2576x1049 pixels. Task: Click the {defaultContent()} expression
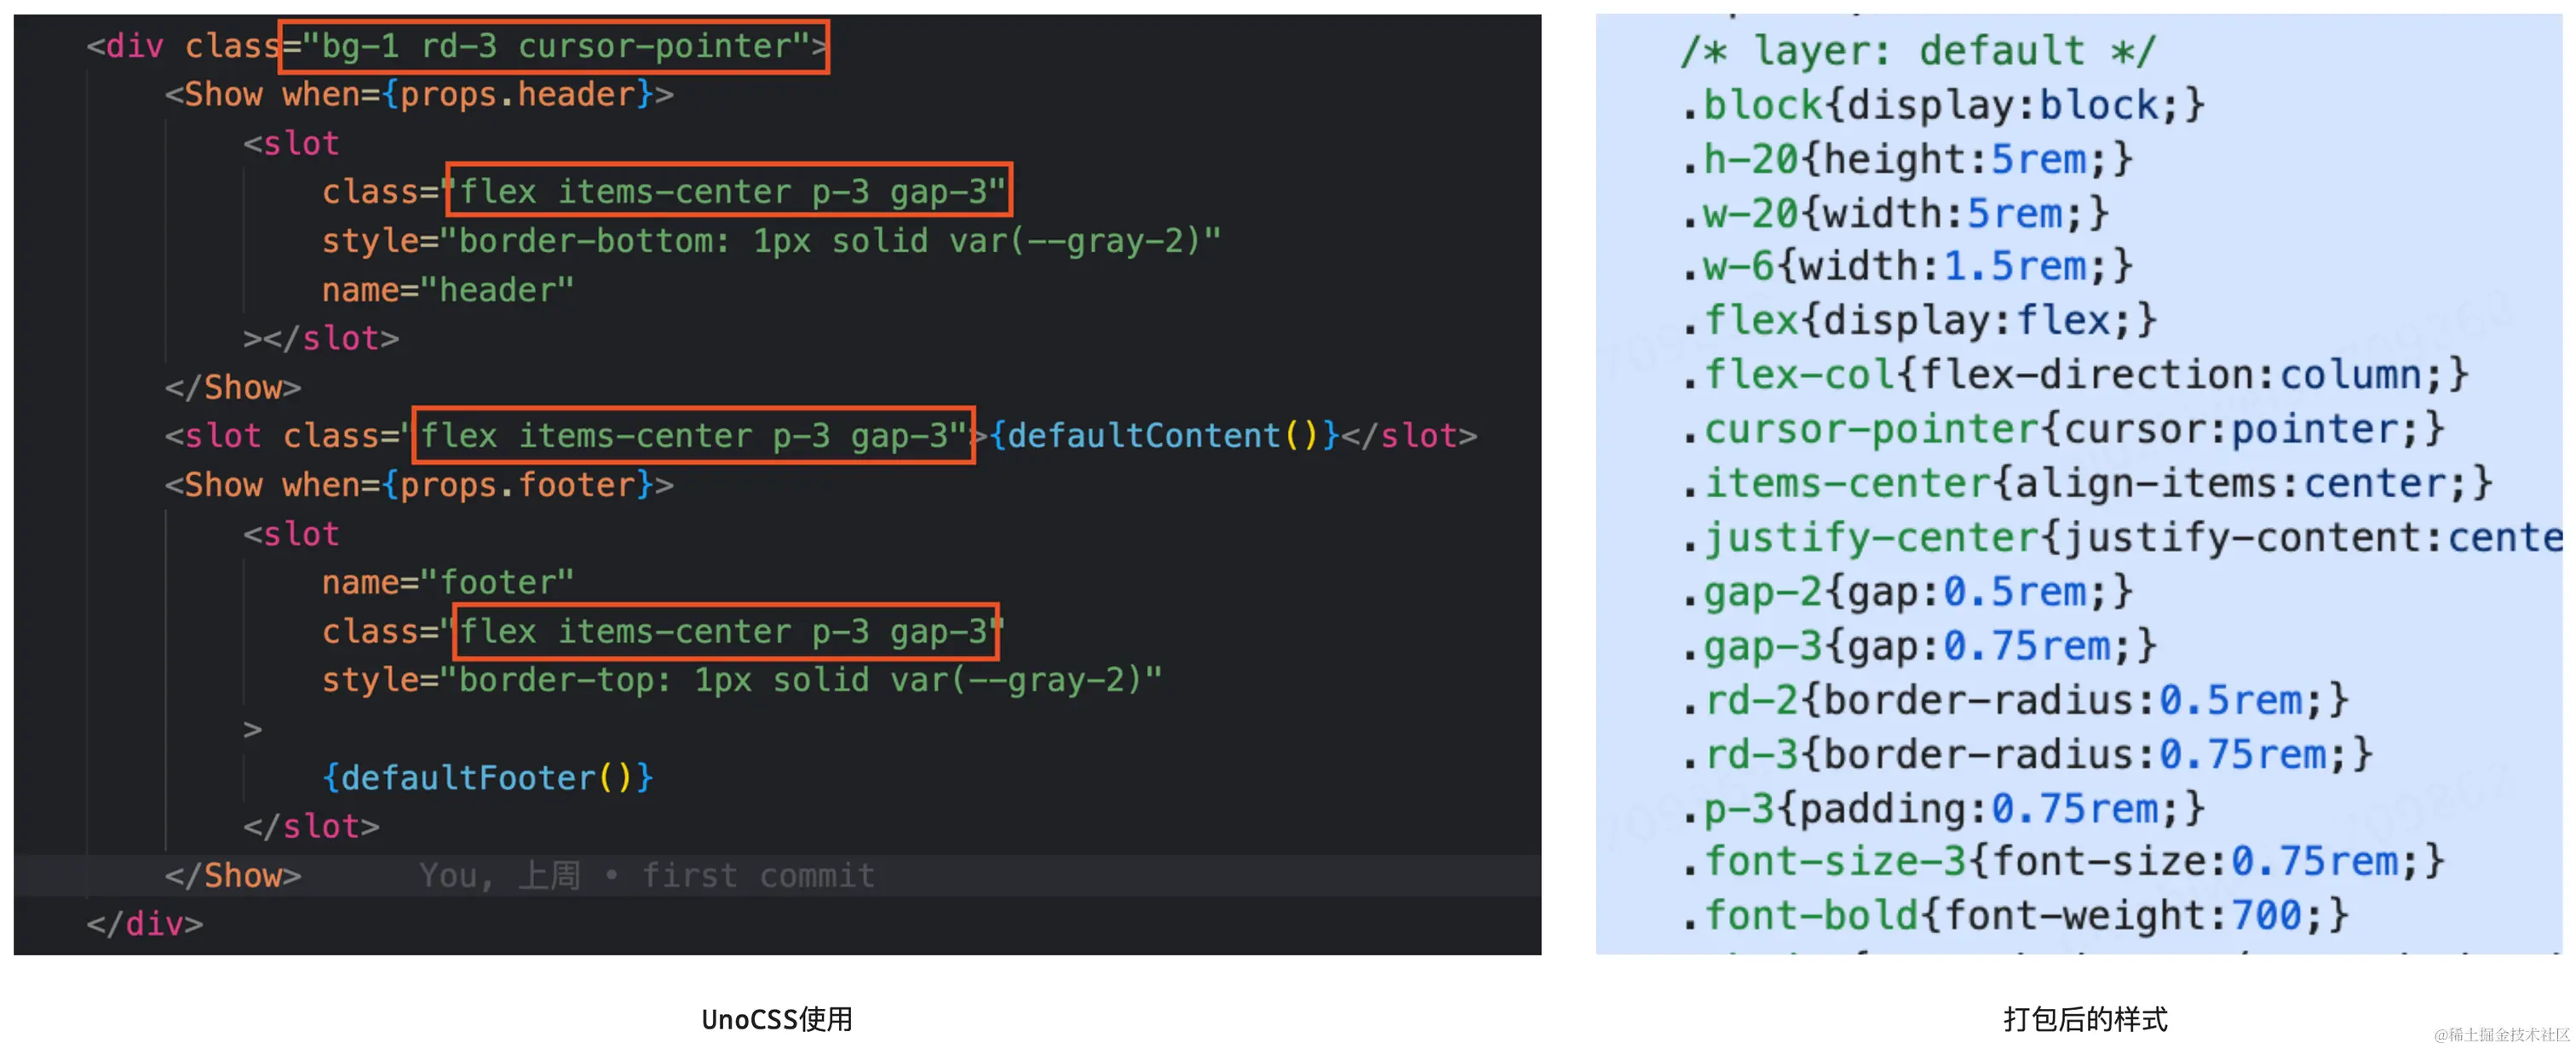[1163, 435]
